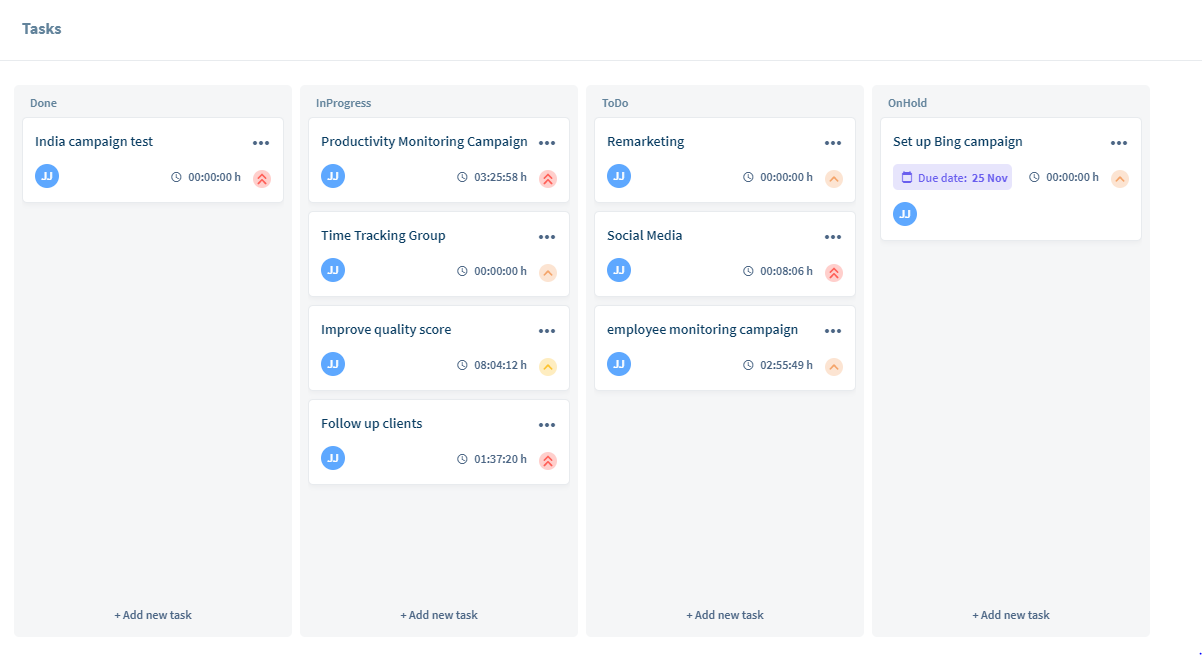Click Add new task in the OnHold column
The width and height of the screenshot is (1202, 655).
pyautogui.click(x=1010, y=614)
